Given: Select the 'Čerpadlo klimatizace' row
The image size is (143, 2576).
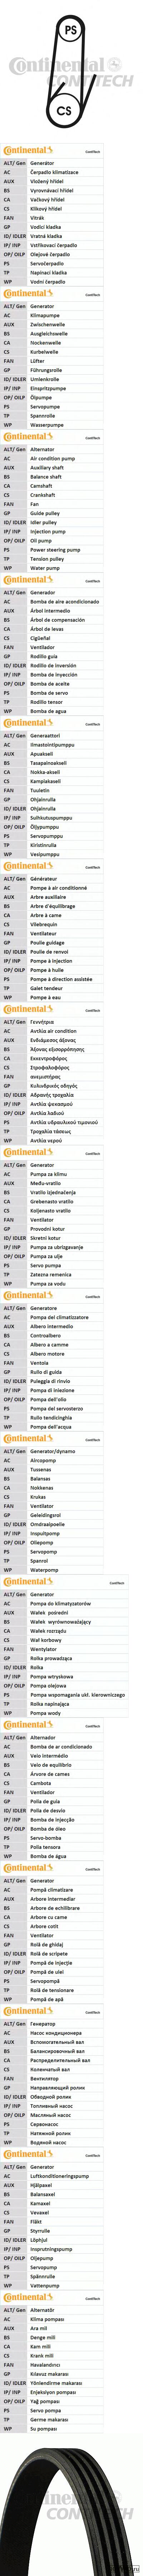Looking at the screenshot, I should pyautogui.click(x=71, y=172).
